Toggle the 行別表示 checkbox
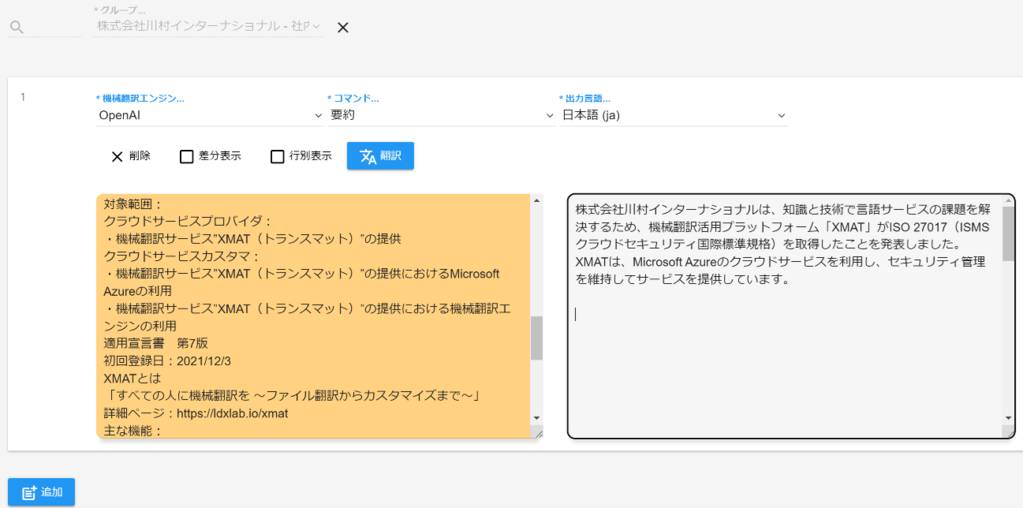 [x=278, y=156]
